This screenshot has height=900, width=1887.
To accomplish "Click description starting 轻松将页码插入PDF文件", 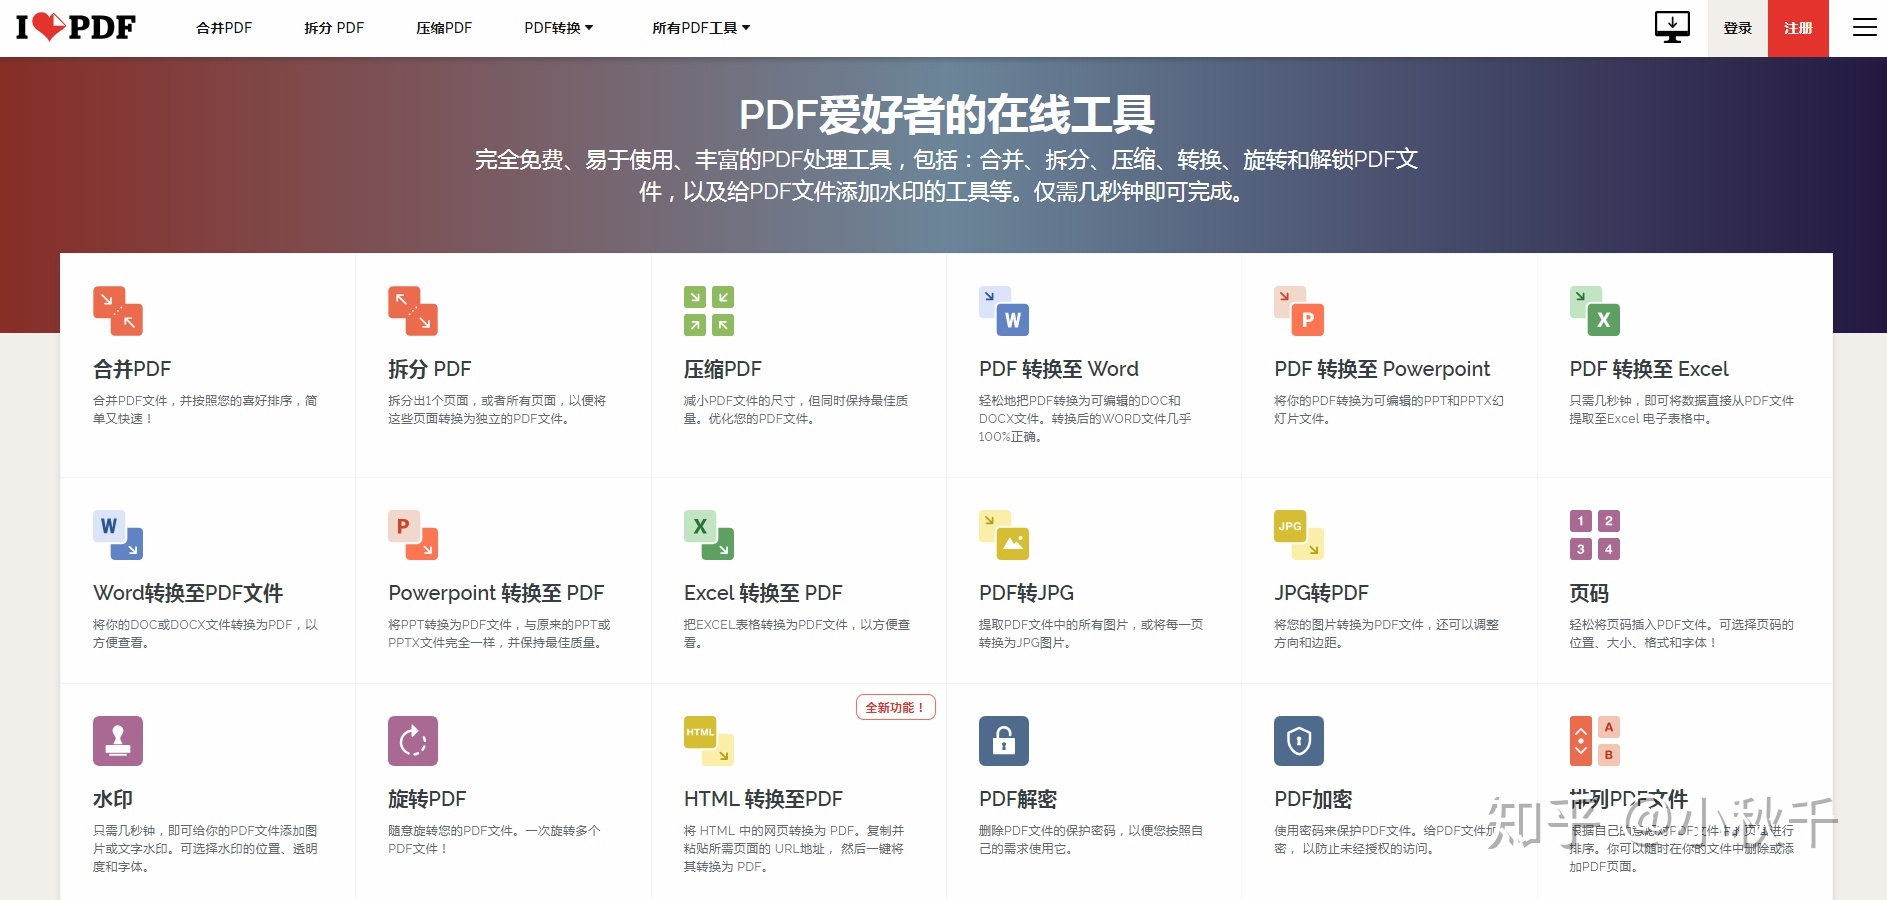I will (1682, 633).
